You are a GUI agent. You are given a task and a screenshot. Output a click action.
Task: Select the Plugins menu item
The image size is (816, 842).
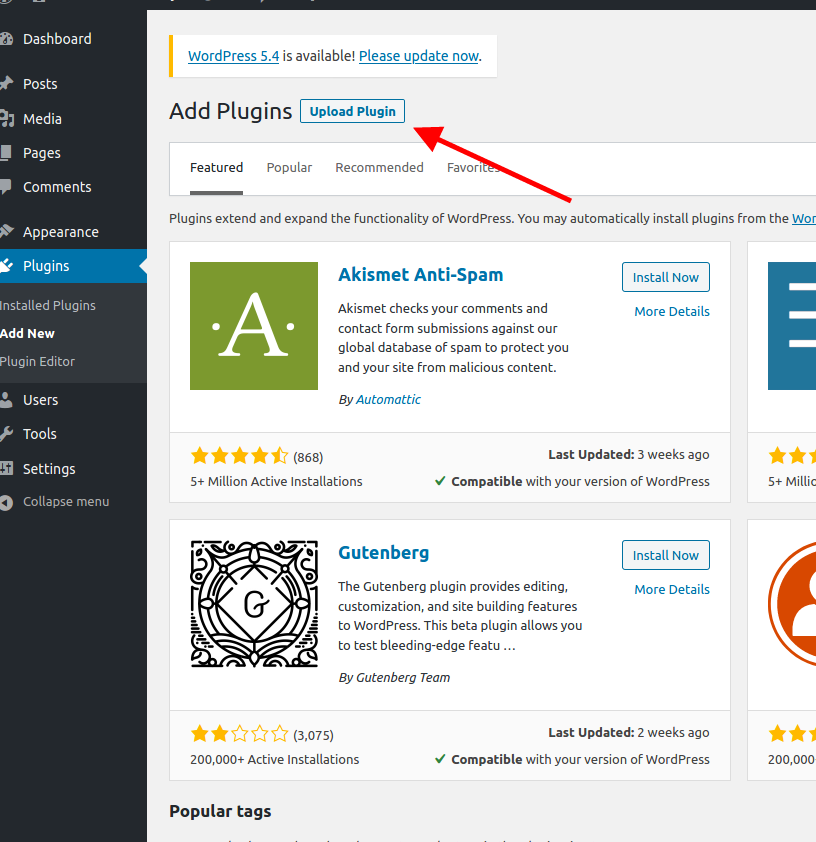click(x=73, y=266)
